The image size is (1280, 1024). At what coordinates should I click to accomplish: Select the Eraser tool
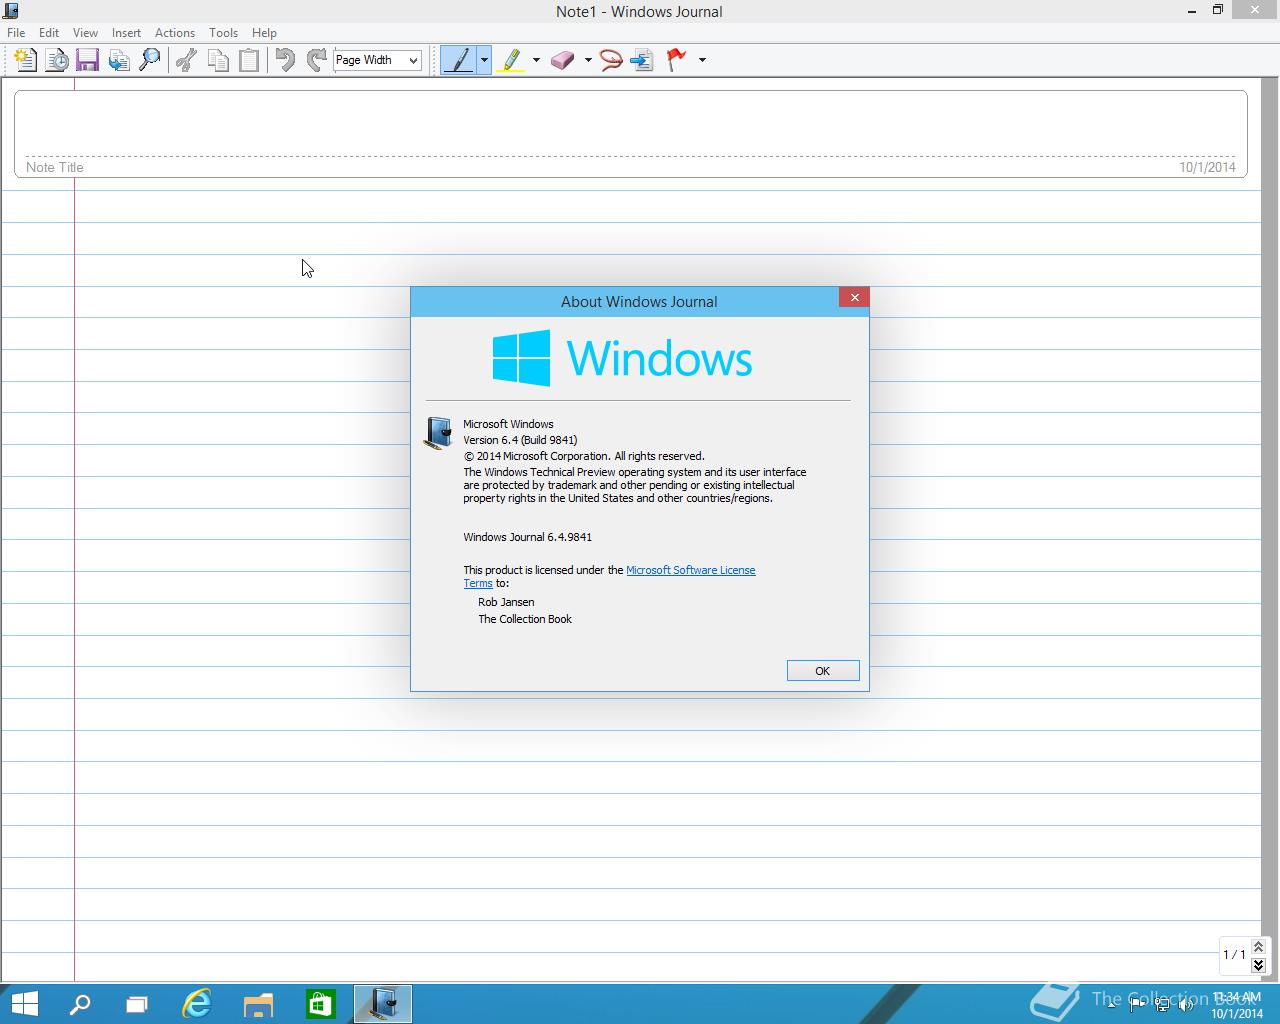click(x=563, y=60)
